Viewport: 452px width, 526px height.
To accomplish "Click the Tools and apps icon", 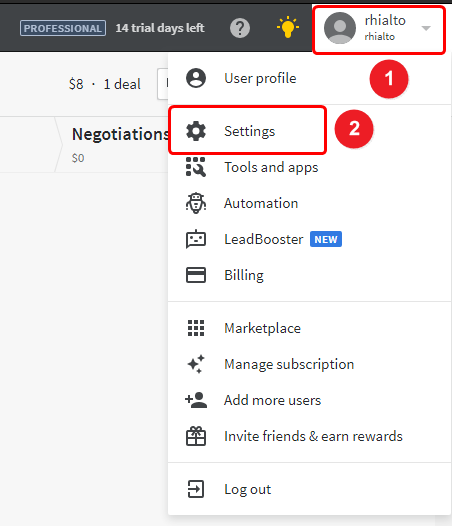I will tap(196, 167).
